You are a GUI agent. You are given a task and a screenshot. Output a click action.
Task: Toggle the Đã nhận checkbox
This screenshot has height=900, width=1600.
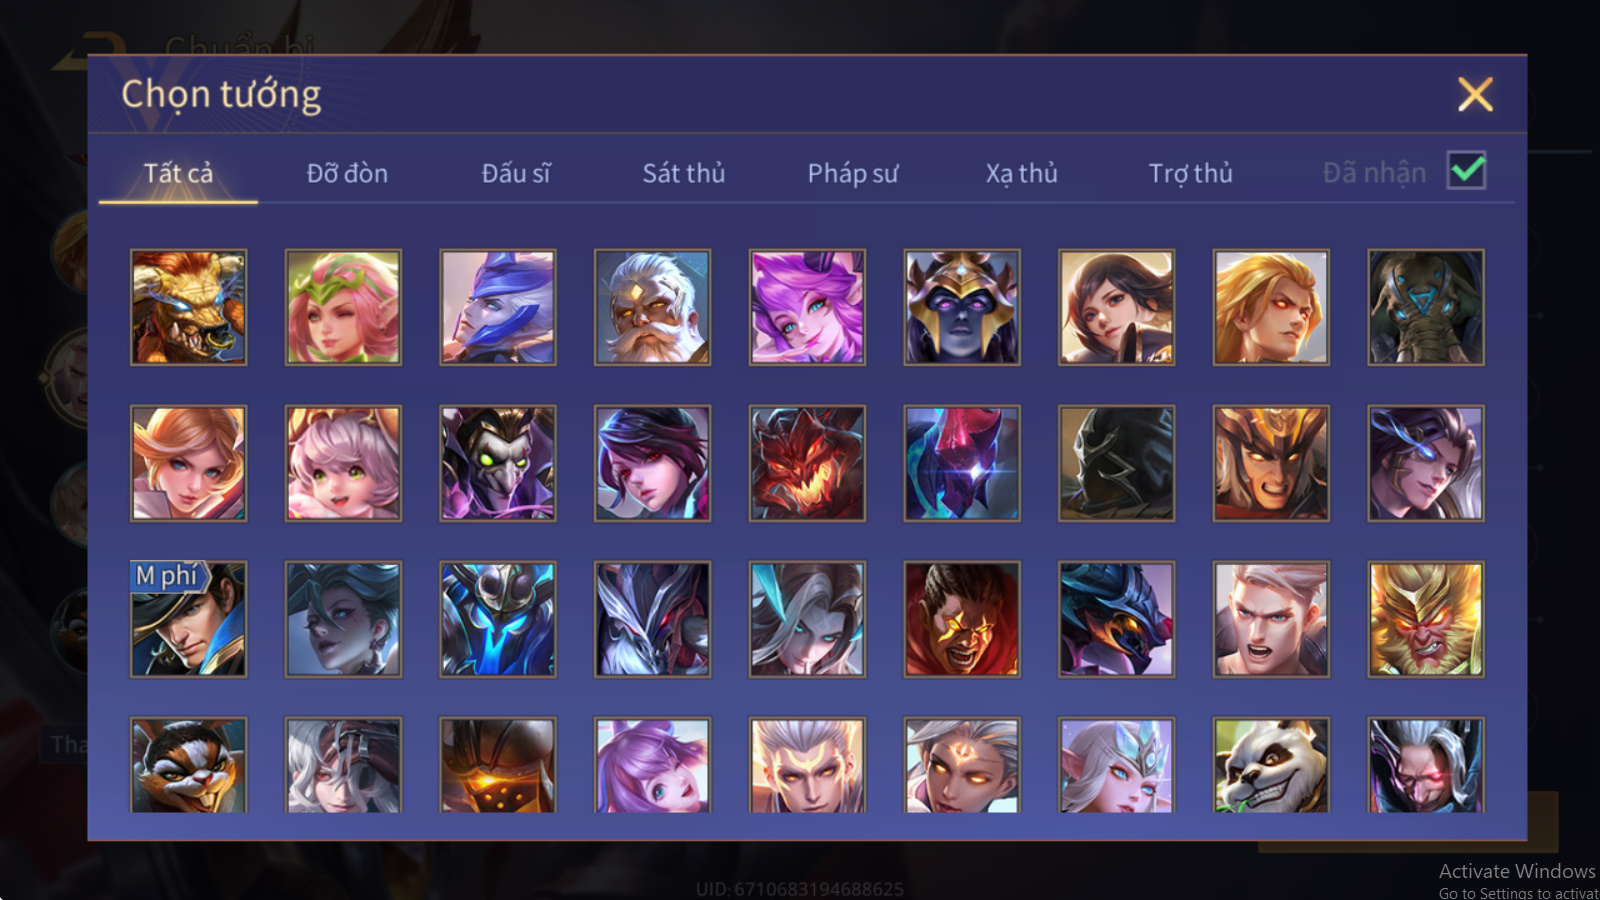(x=1466, y=171)
